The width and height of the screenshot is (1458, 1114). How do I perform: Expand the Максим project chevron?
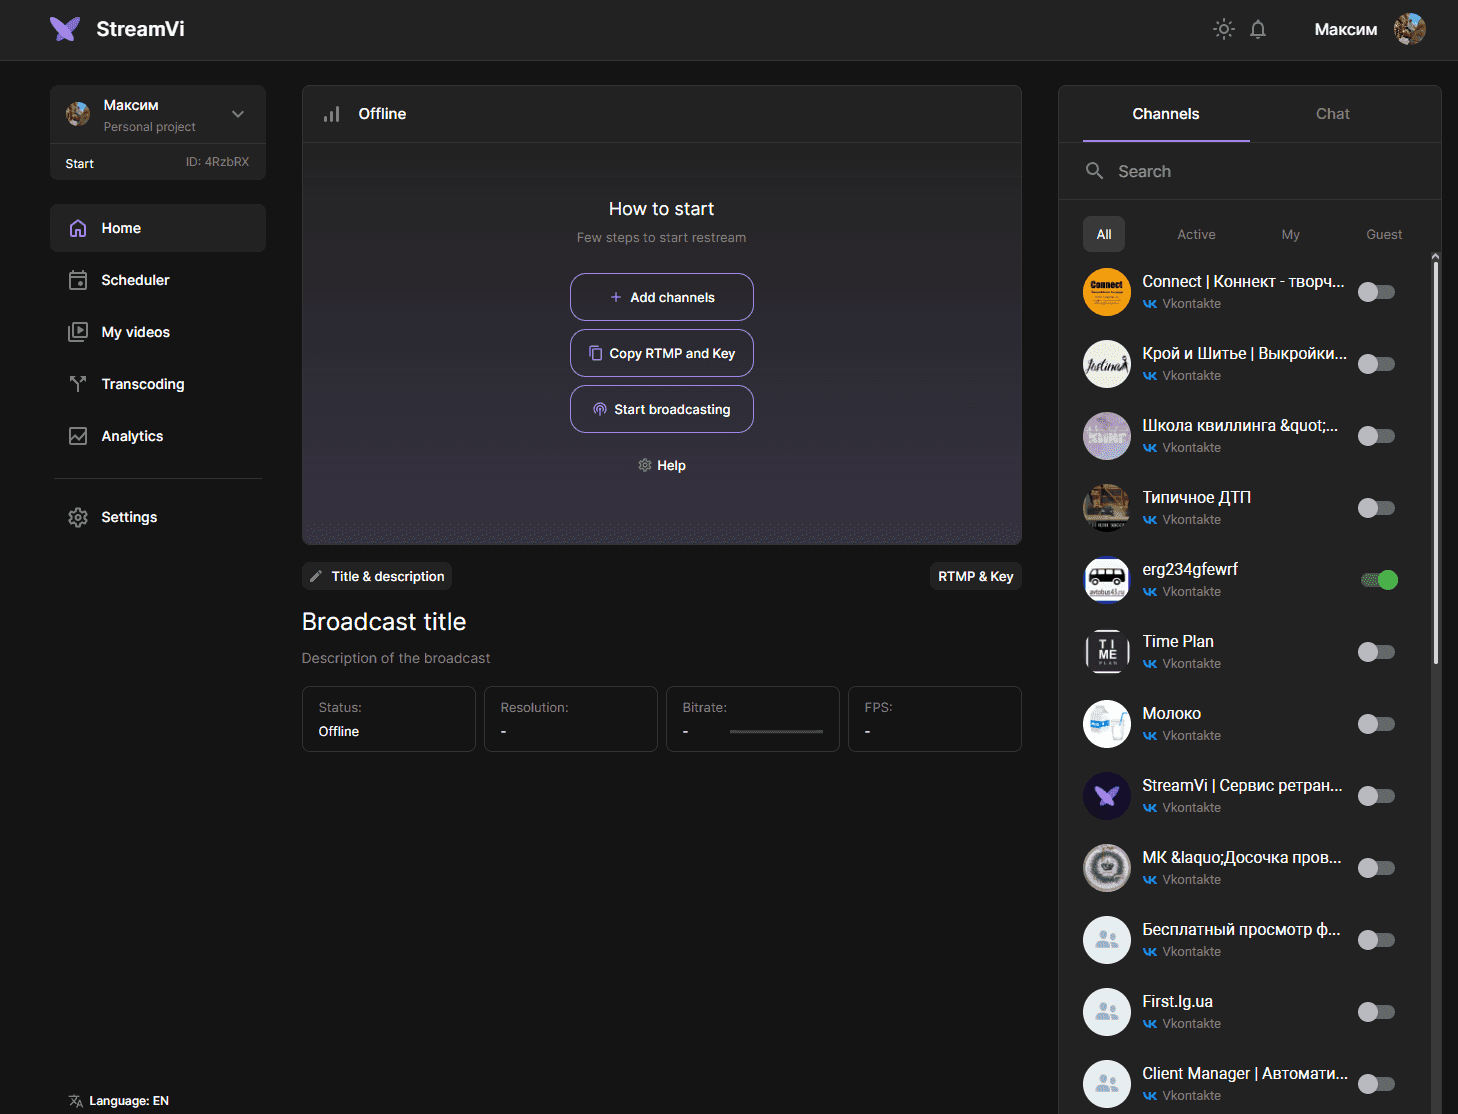pyautogui.click(x=238, y=114)
